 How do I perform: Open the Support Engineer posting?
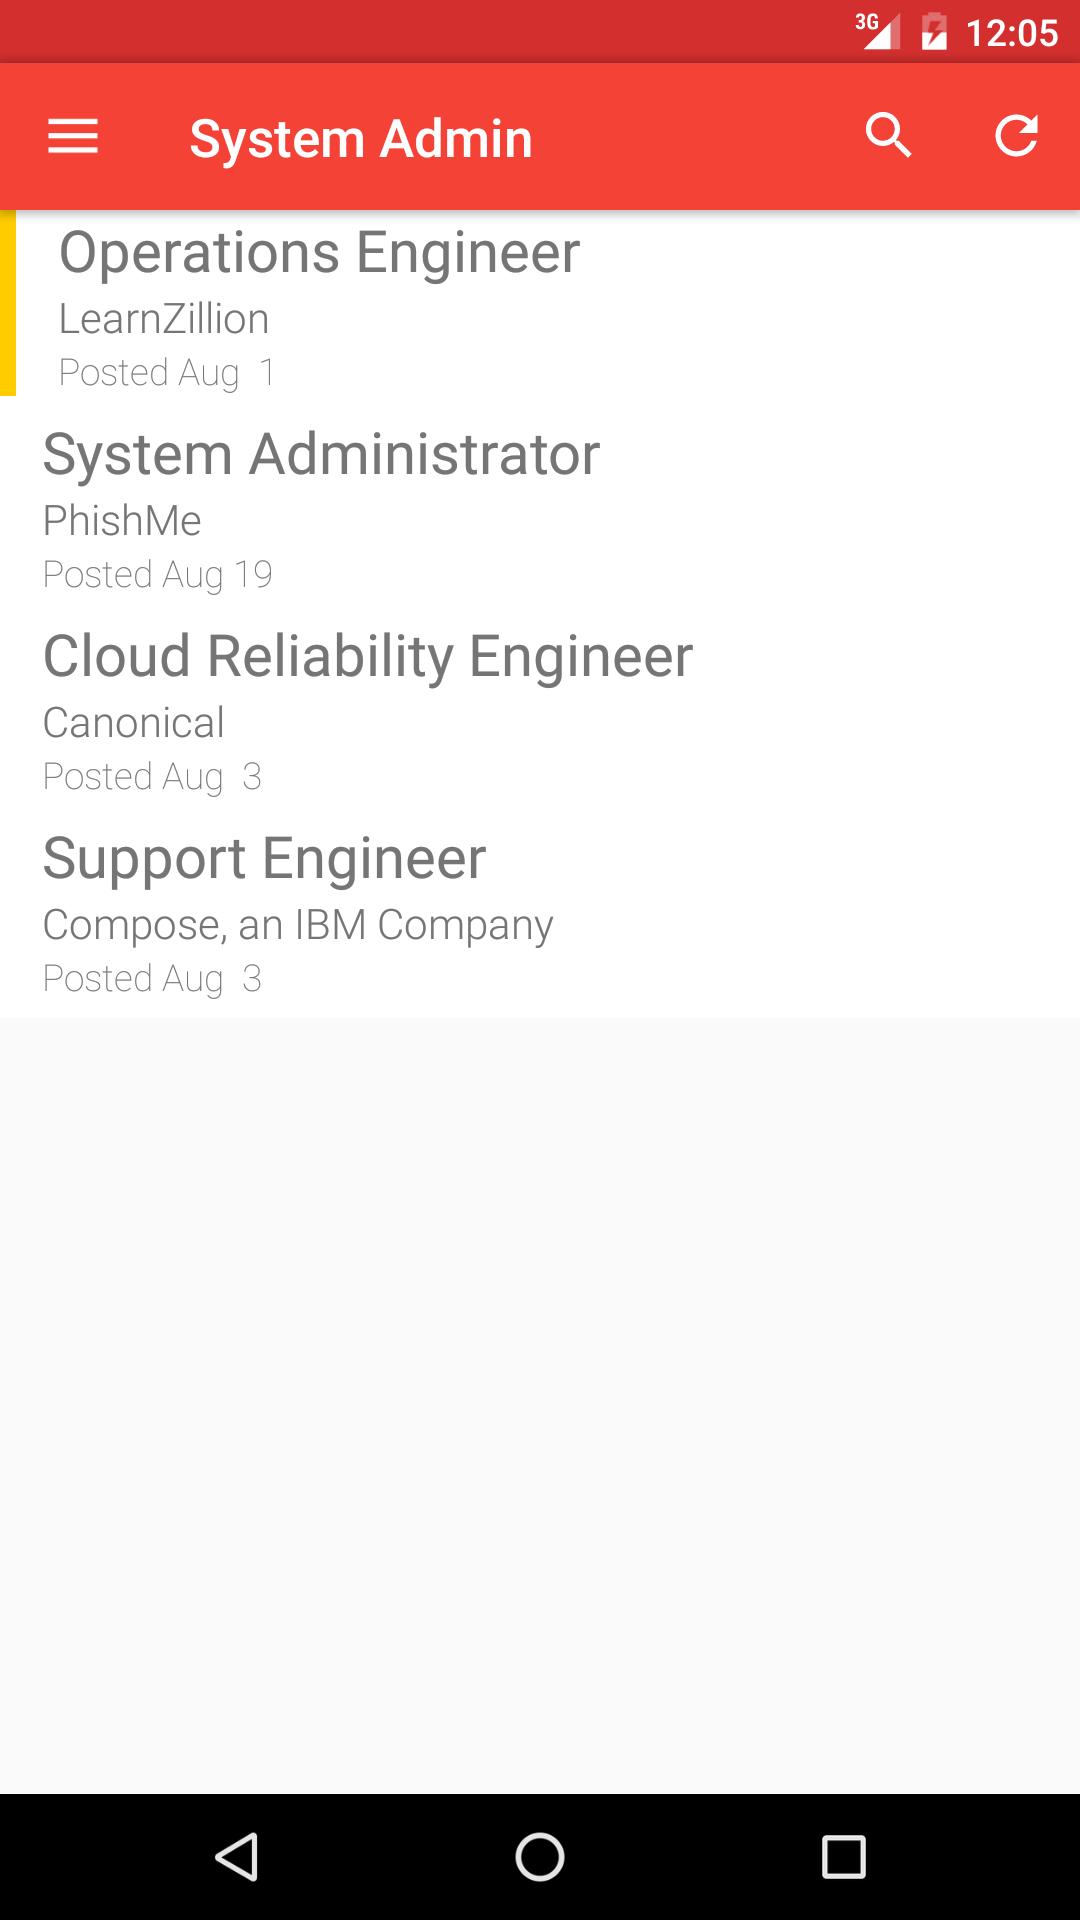click(265, 858)
